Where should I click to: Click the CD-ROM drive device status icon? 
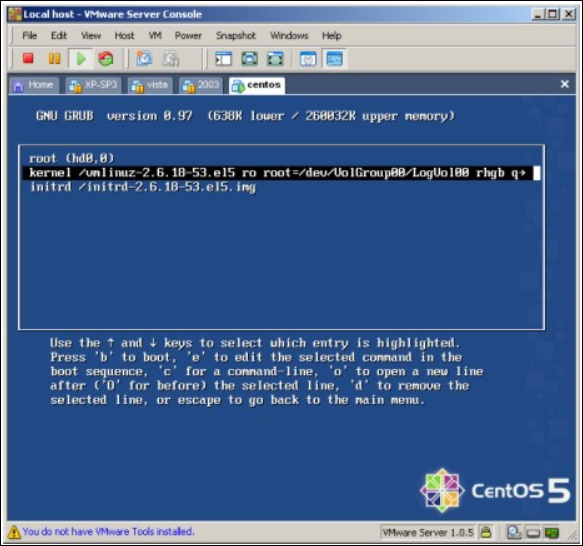coord(533,533)
